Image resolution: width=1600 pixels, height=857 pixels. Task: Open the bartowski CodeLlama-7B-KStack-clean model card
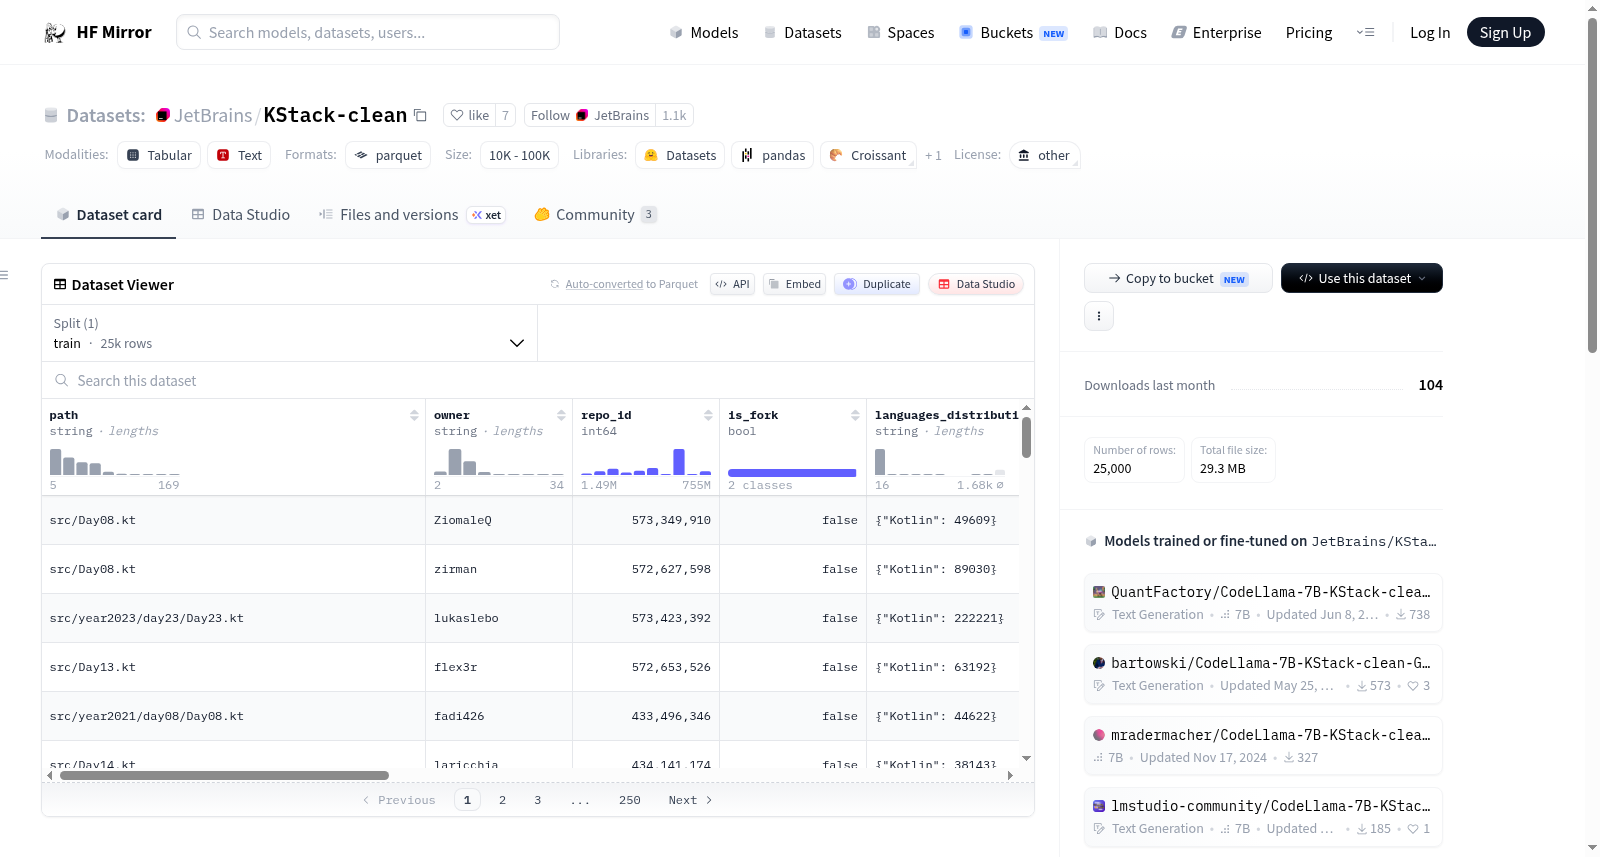point(1263,674)
